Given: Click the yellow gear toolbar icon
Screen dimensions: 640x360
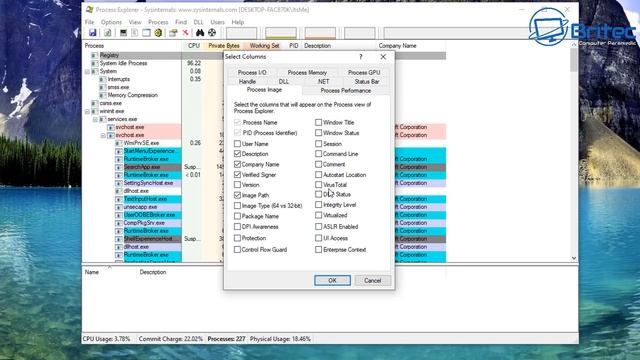Looking at the screenshot, I should point(158,33).
